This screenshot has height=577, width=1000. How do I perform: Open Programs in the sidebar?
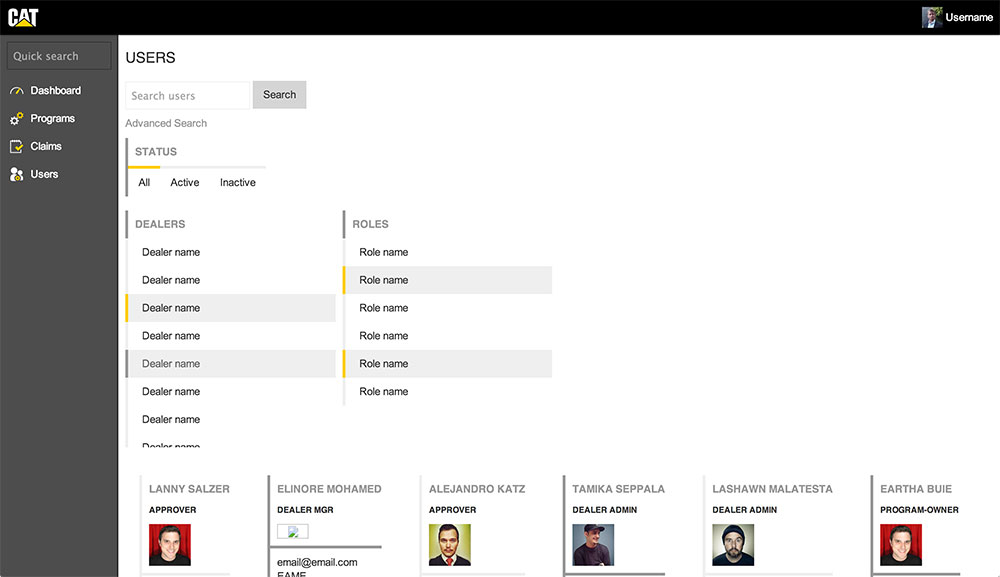(x=52, y=119)
